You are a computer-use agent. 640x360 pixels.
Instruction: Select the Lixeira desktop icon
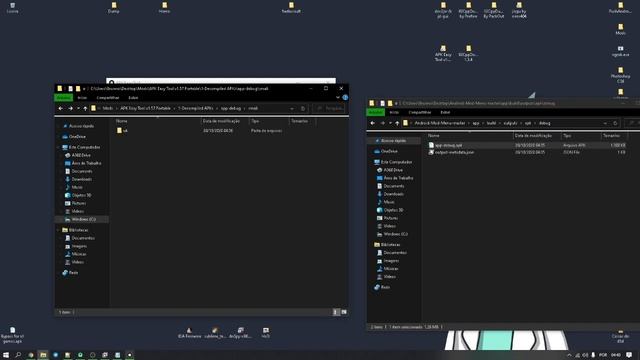click(x=12, y=8)
